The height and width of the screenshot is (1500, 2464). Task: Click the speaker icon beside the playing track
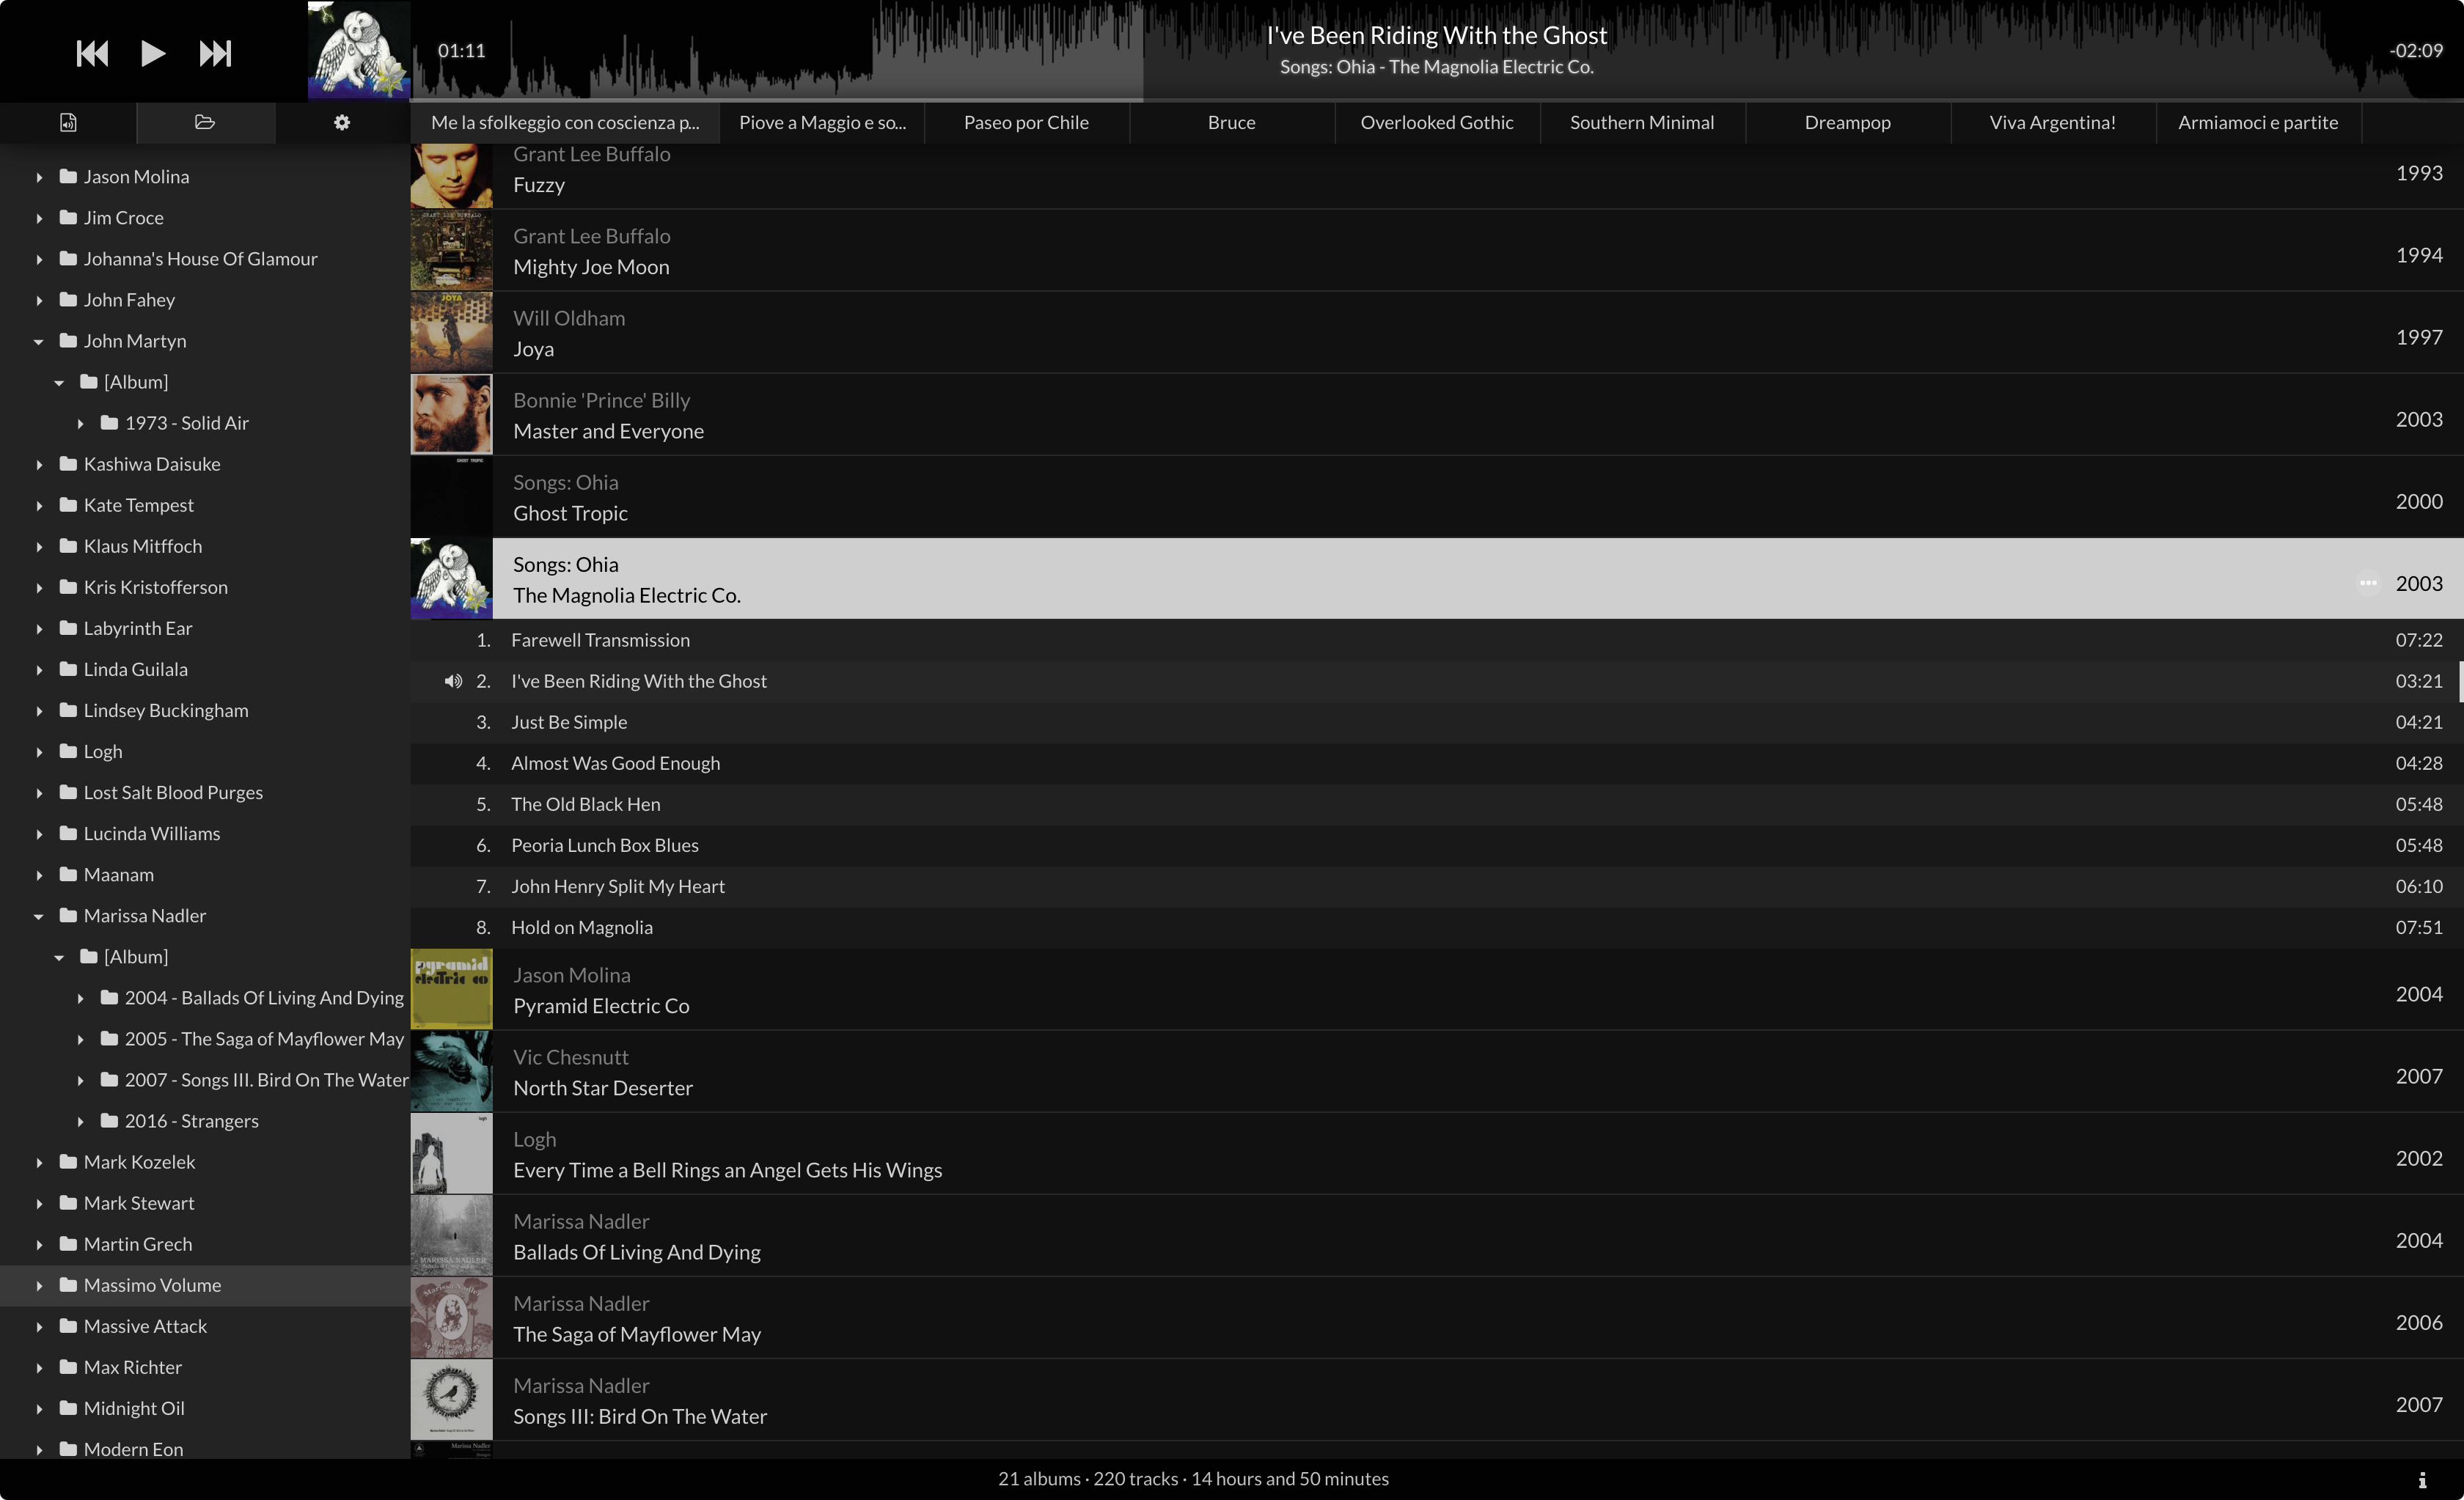pos(453,681)
